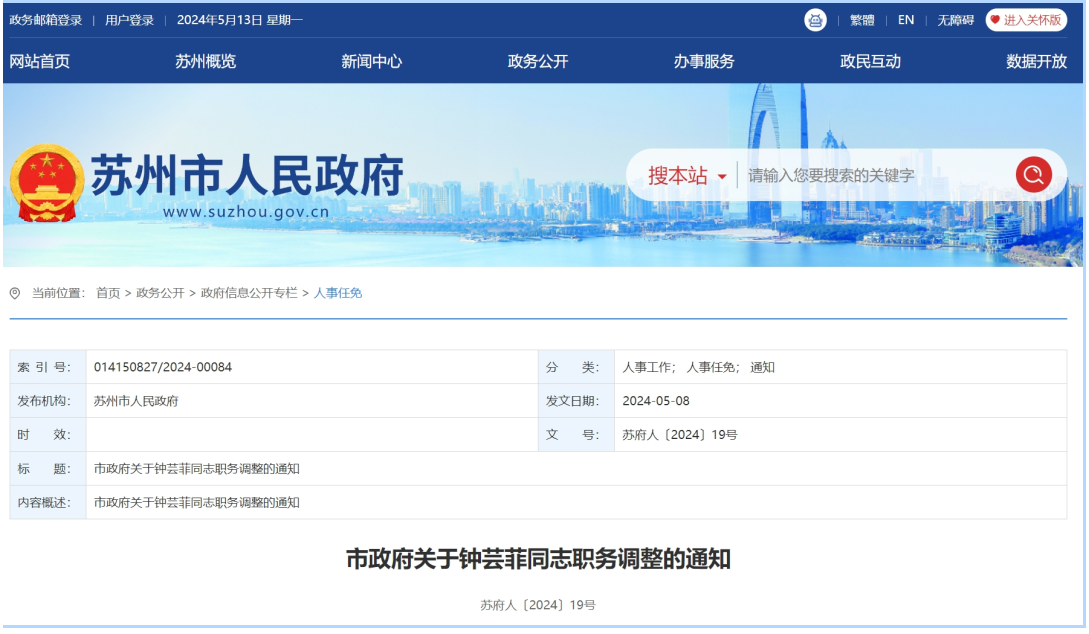Click 政府信息公开专栏 in the breadcrumb
Image resolution: width=1089 pixels, height=634 pixels.
tap(249, 293)
